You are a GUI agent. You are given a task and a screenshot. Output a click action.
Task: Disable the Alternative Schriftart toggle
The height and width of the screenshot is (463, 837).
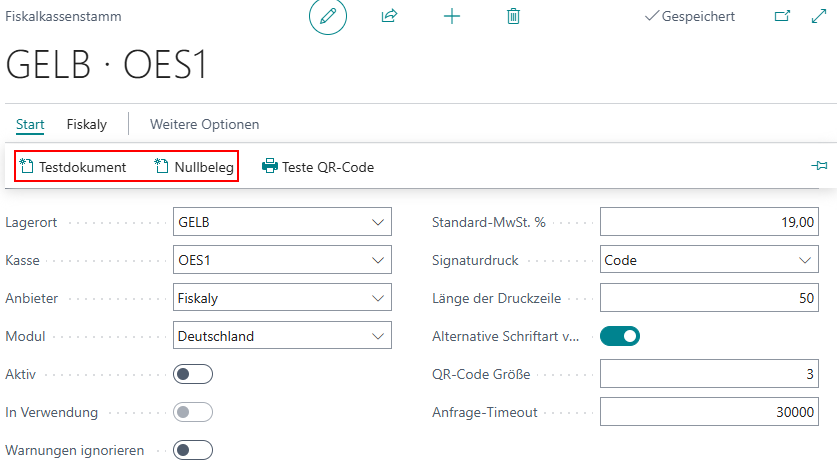[x=619, y=336]
